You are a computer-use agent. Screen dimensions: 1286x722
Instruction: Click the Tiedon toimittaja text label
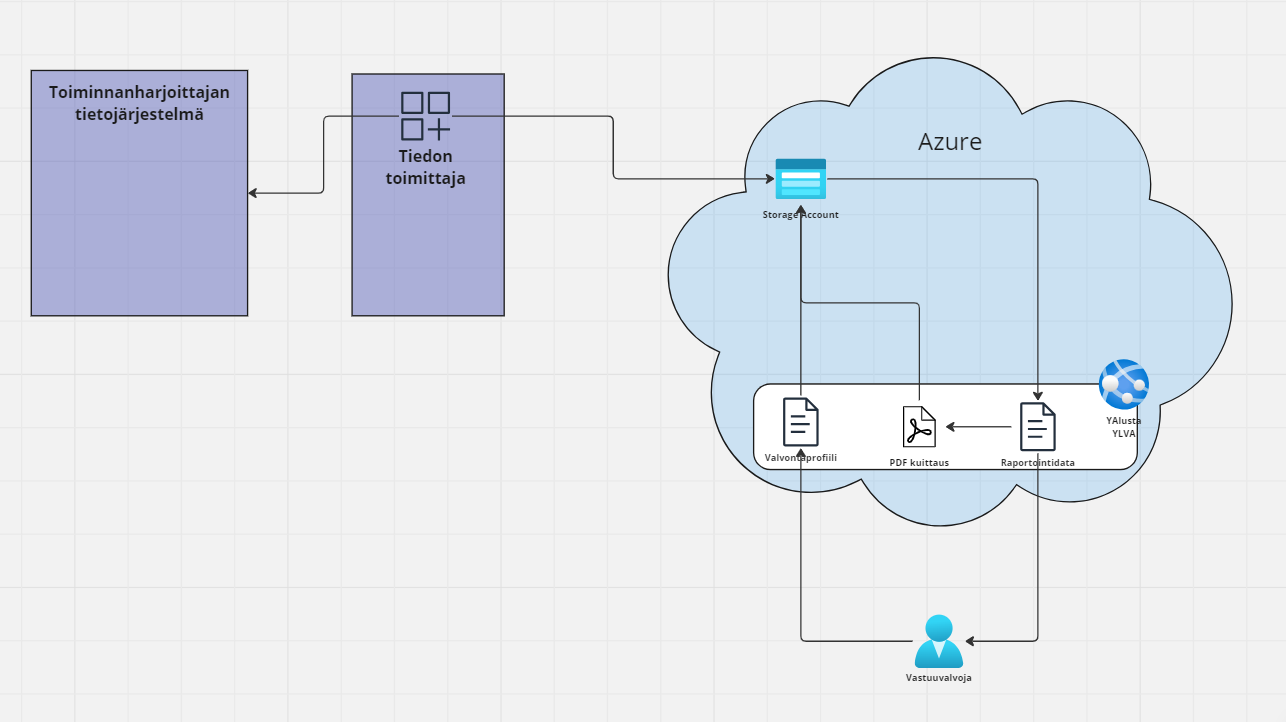[x=425, y=168]
